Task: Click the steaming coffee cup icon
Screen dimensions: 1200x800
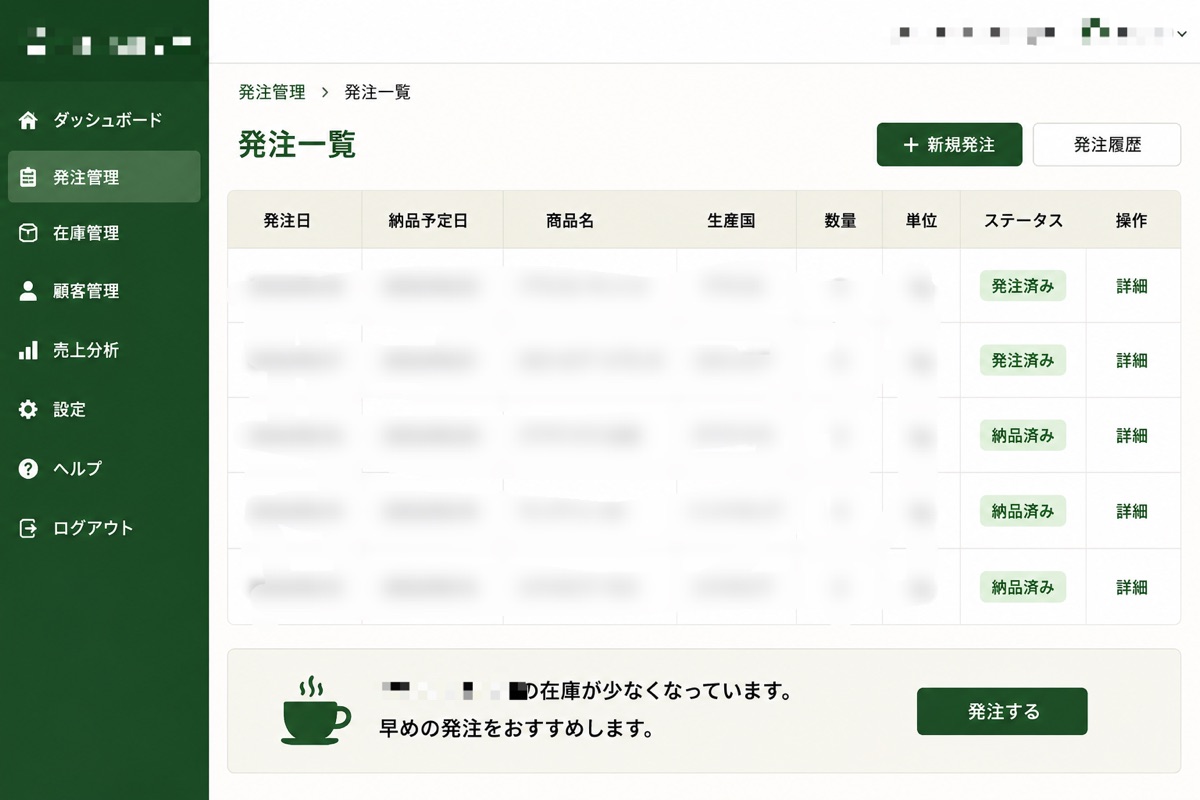Action: pyautogui.click(x=315, y=710)
